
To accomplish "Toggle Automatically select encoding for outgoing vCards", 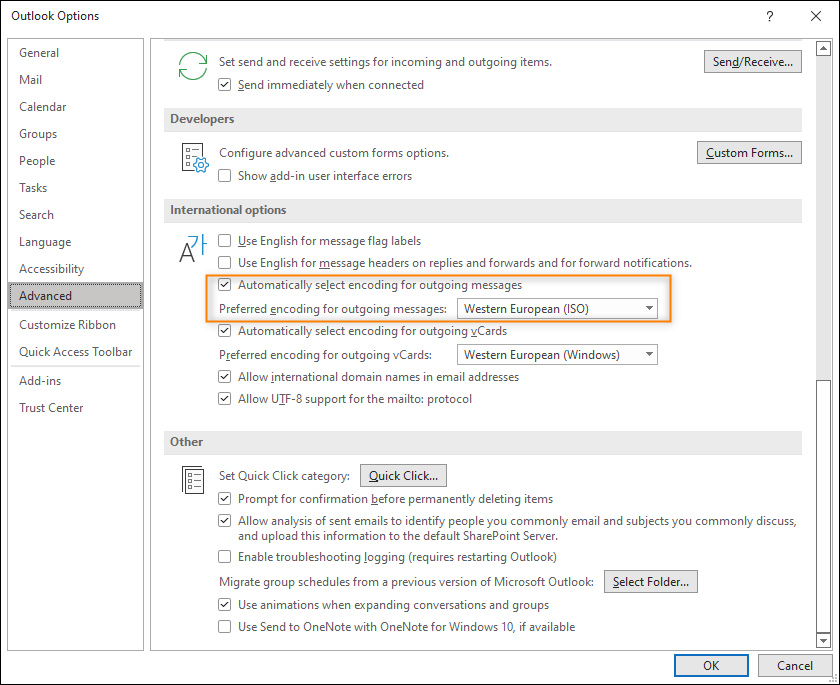I will [x=224, y=331].
